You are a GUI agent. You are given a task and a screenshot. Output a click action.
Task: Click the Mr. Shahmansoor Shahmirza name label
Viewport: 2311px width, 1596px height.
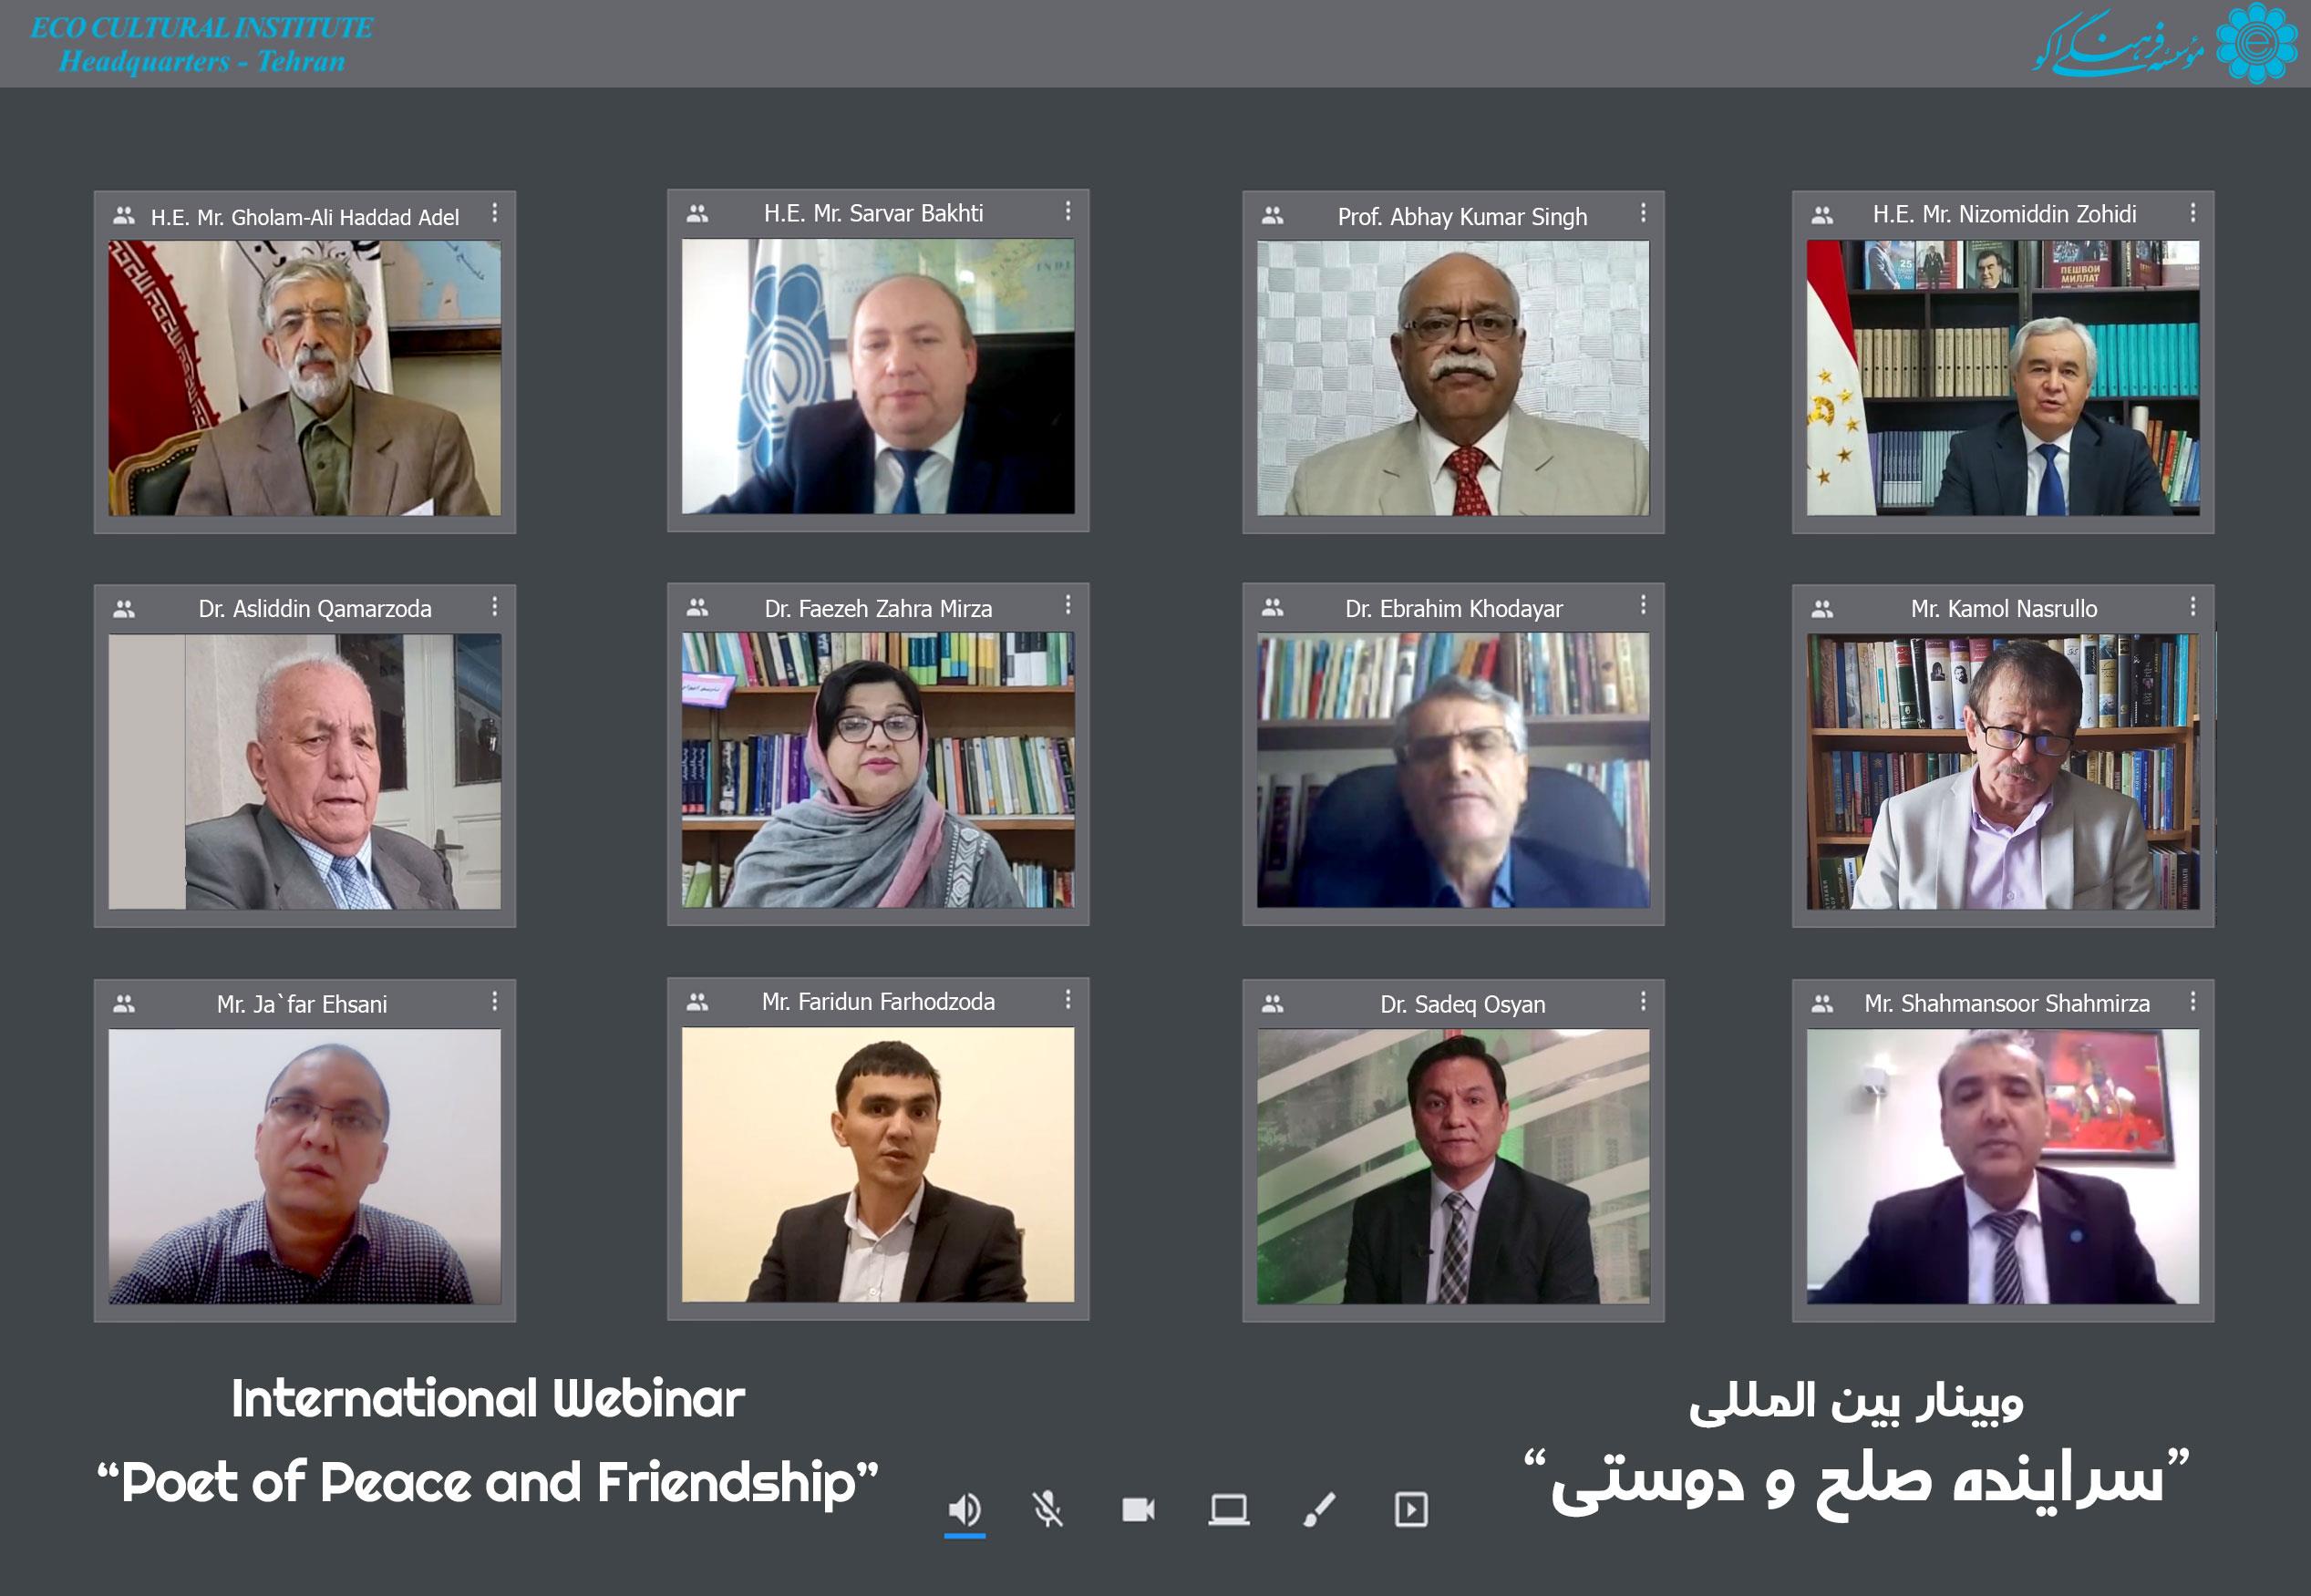(2007, 1003)
